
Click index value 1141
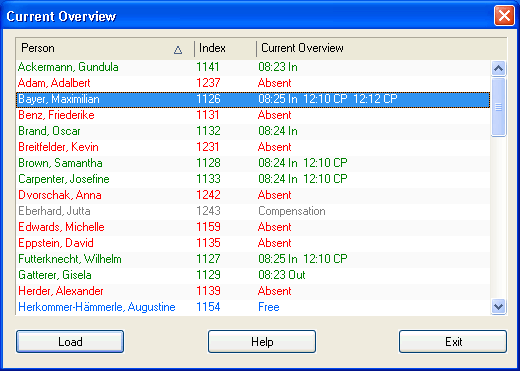click(208, 67)
